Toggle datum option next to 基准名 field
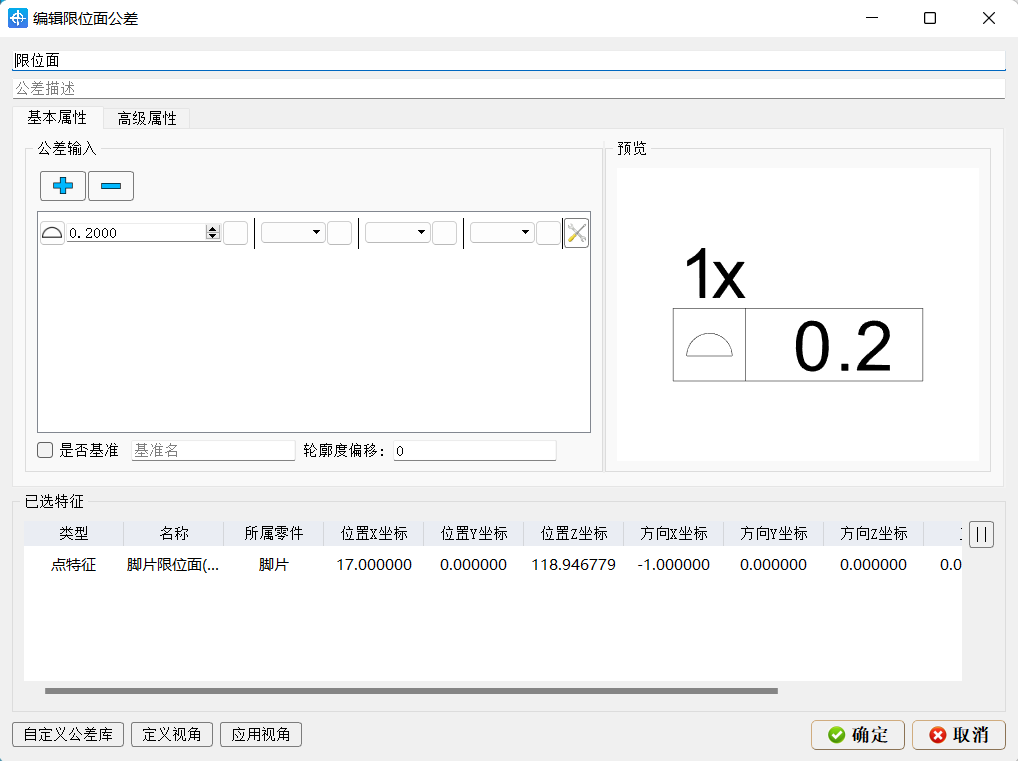Viewport: 1018px width, 761px height. [x=44, y=450]
